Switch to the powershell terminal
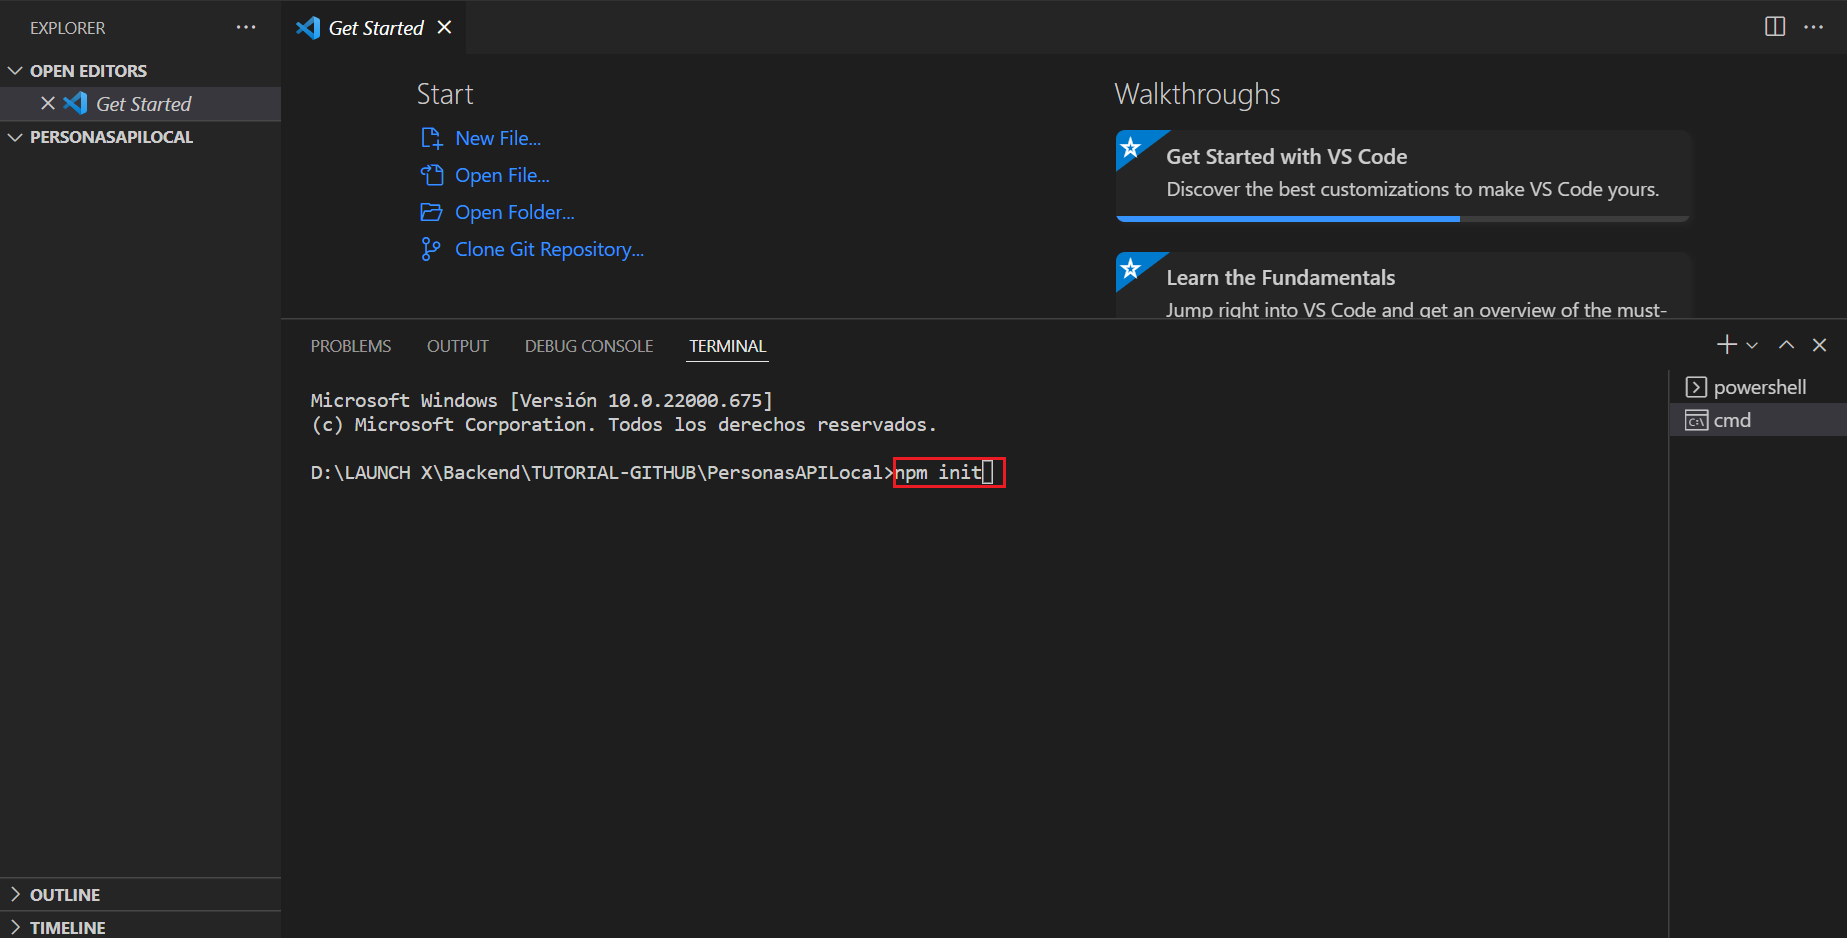Image resolution: width=1847 pixels, height=938 pixels. coord(1758,387)
